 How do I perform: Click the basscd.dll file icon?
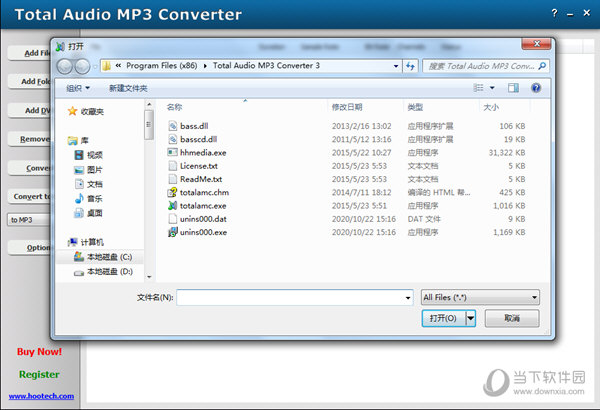click(173, 139)
